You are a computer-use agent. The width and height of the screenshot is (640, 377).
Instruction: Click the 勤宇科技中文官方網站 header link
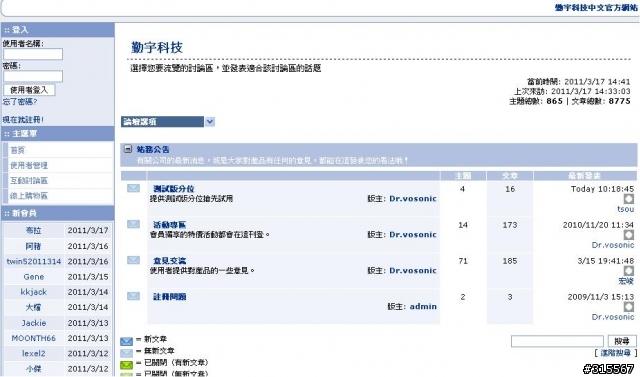tap(596, 7)
